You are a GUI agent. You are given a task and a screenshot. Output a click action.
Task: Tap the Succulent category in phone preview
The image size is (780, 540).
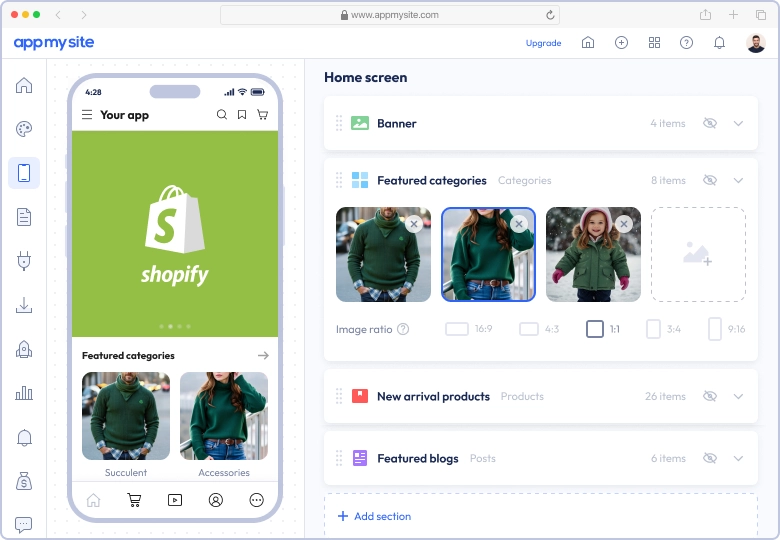tap(126, 425)
